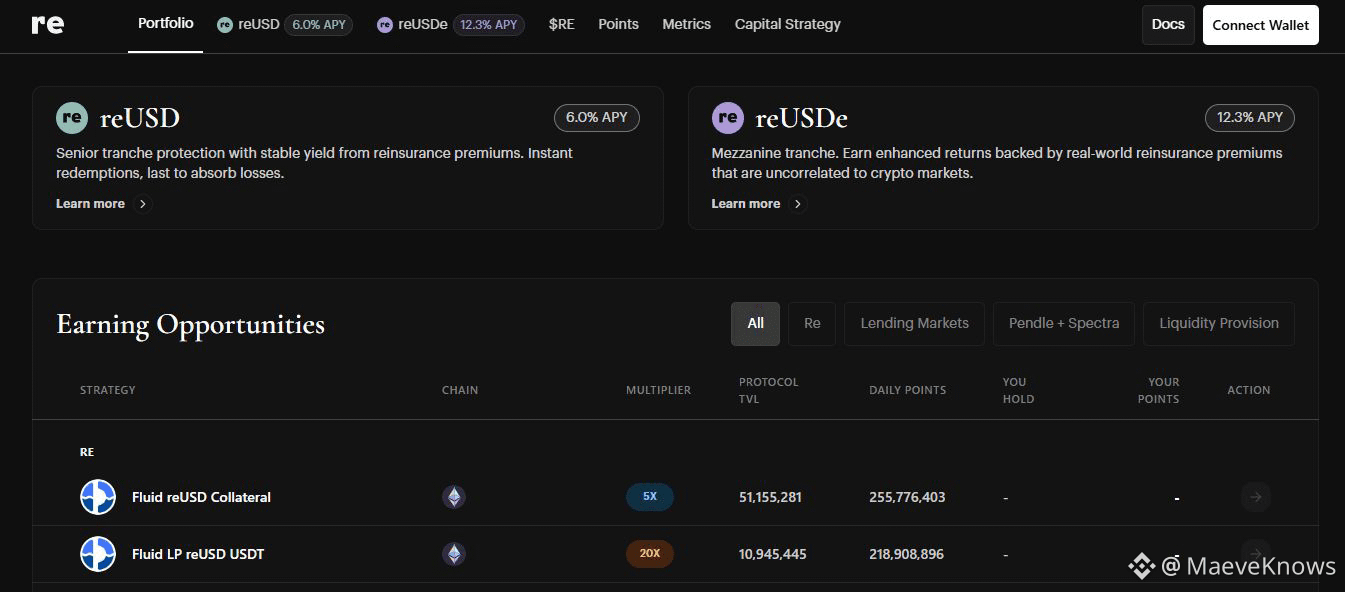Click the Fluid reUSD Collateral strategy name
Image resolution: width=1345 pixels, height=592 pixels.
[x=201, y=497]
